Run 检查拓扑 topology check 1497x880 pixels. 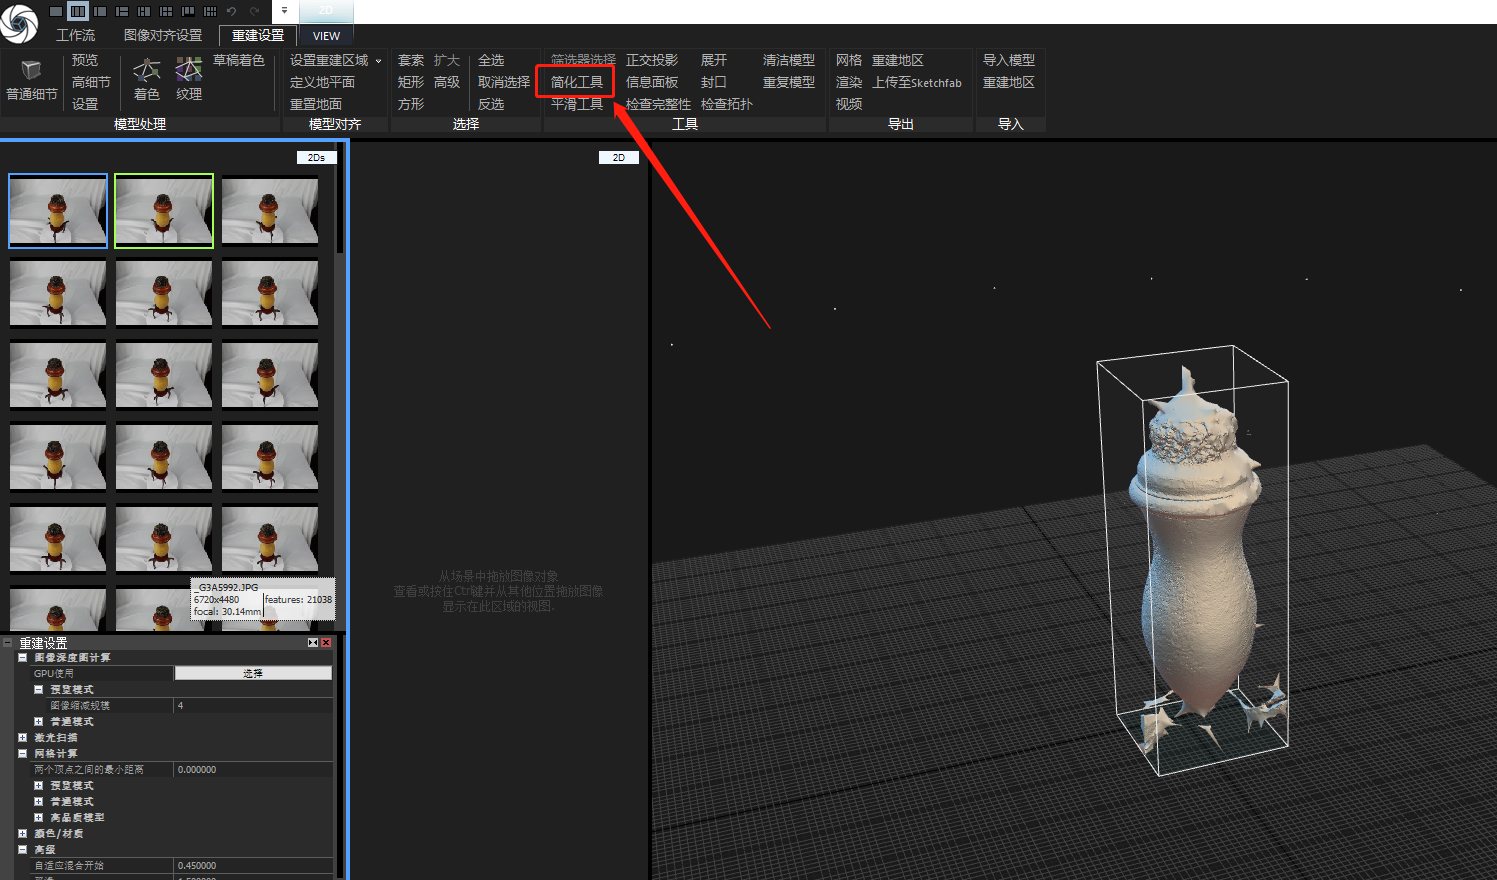point(727,104)
